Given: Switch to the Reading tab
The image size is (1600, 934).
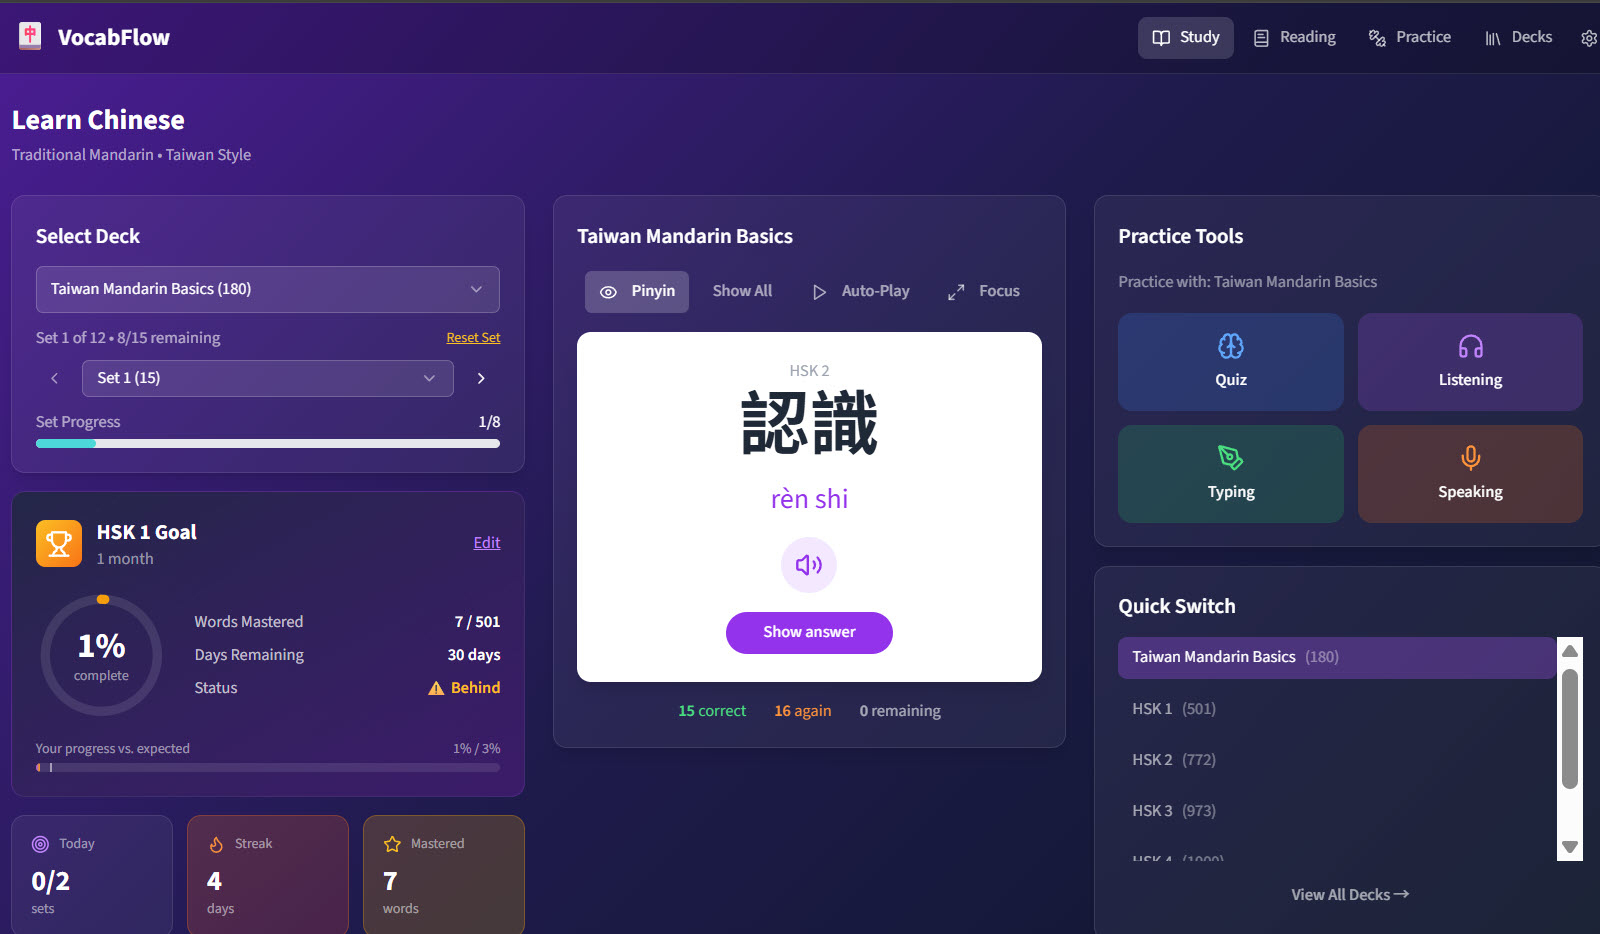Looking at the screenshot, I should [1294, 37].
